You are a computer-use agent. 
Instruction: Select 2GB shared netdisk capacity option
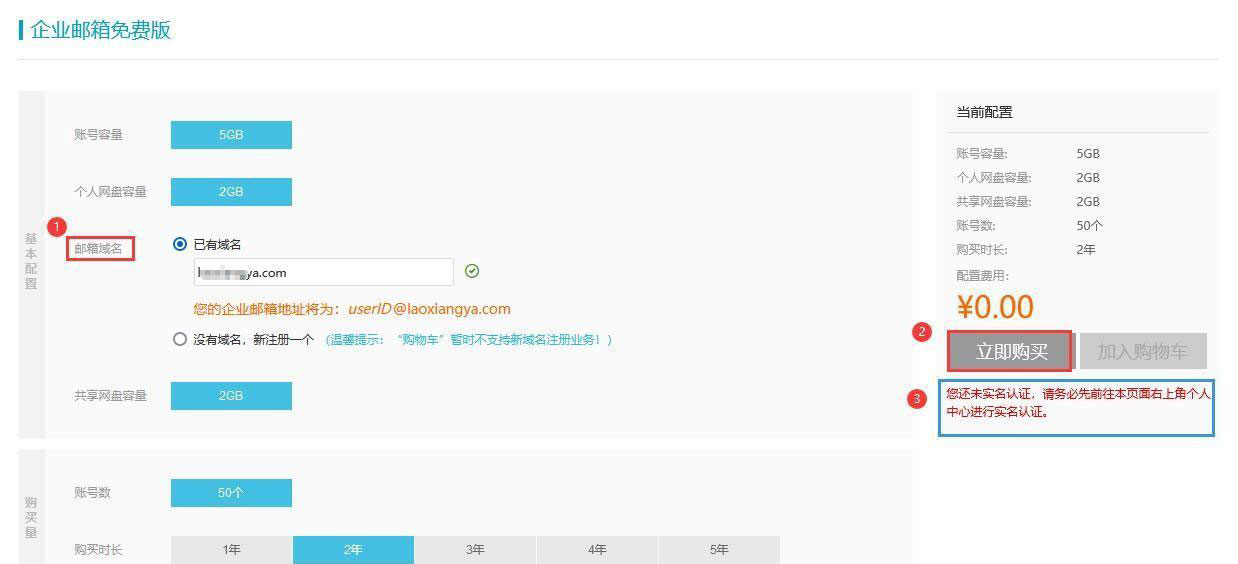click(231, 396)
